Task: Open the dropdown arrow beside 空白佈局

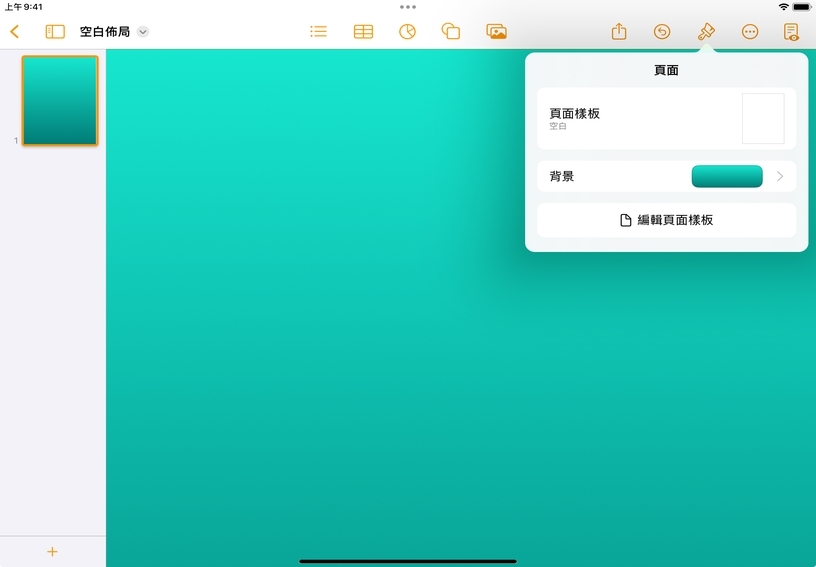Action: point(143,32)
